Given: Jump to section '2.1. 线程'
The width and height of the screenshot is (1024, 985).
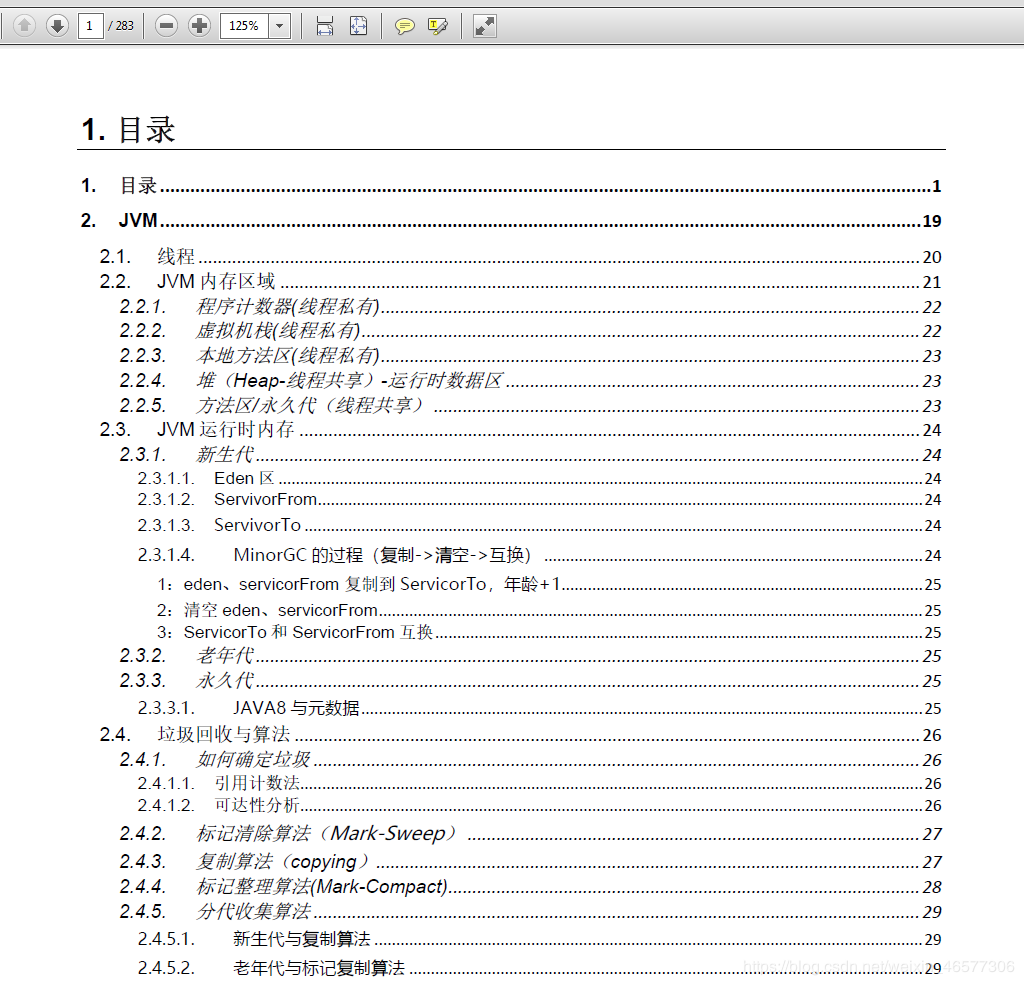Looking at the screenshot, I should [520, 257].
